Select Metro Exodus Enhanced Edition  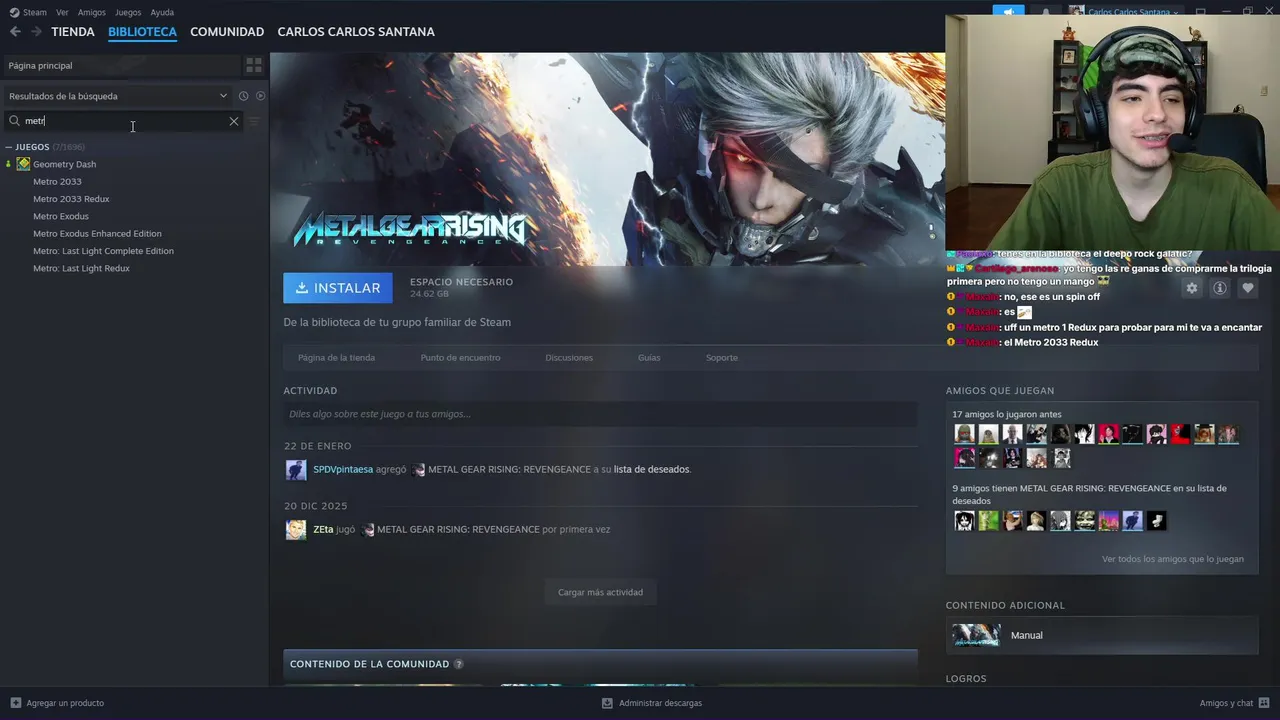(97, 234)
